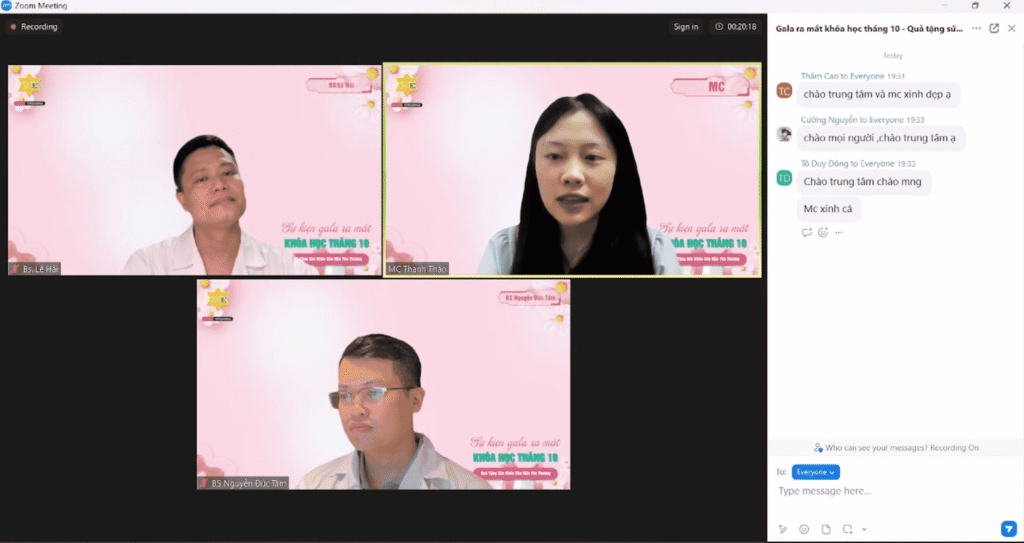Click the file attachment icon in chat
1024x543 pixels.
(826, 529)
